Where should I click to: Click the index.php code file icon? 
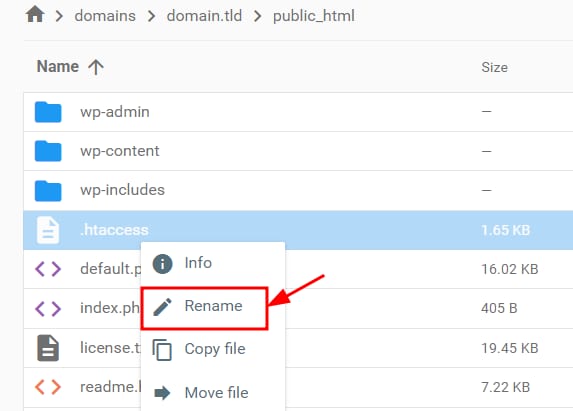pyautogui.click(x=48, y=308)
